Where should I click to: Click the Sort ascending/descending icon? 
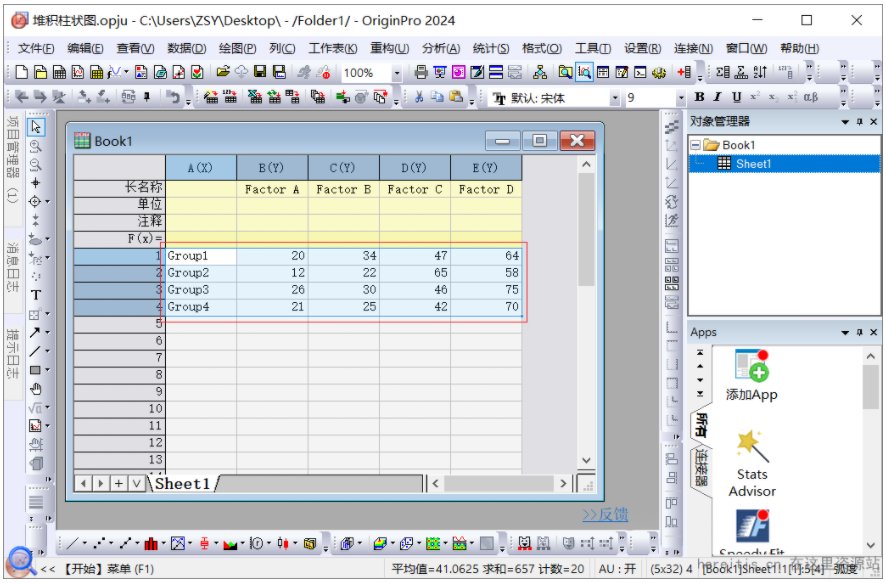point(760,72)
